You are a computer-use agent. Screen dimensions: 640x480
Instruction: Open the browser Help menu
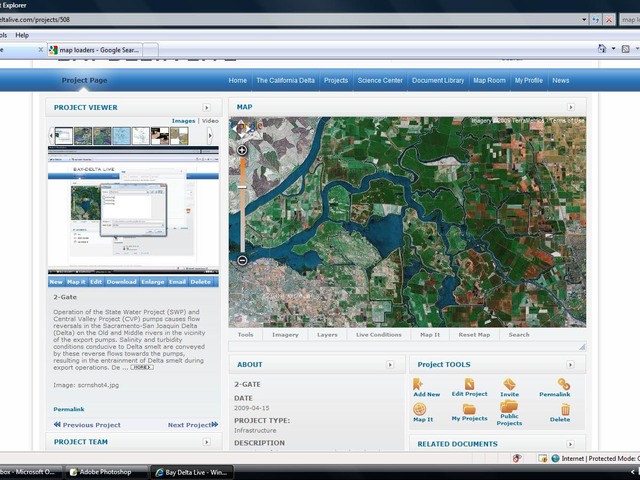pyautogui.click(x=22, y=35)
